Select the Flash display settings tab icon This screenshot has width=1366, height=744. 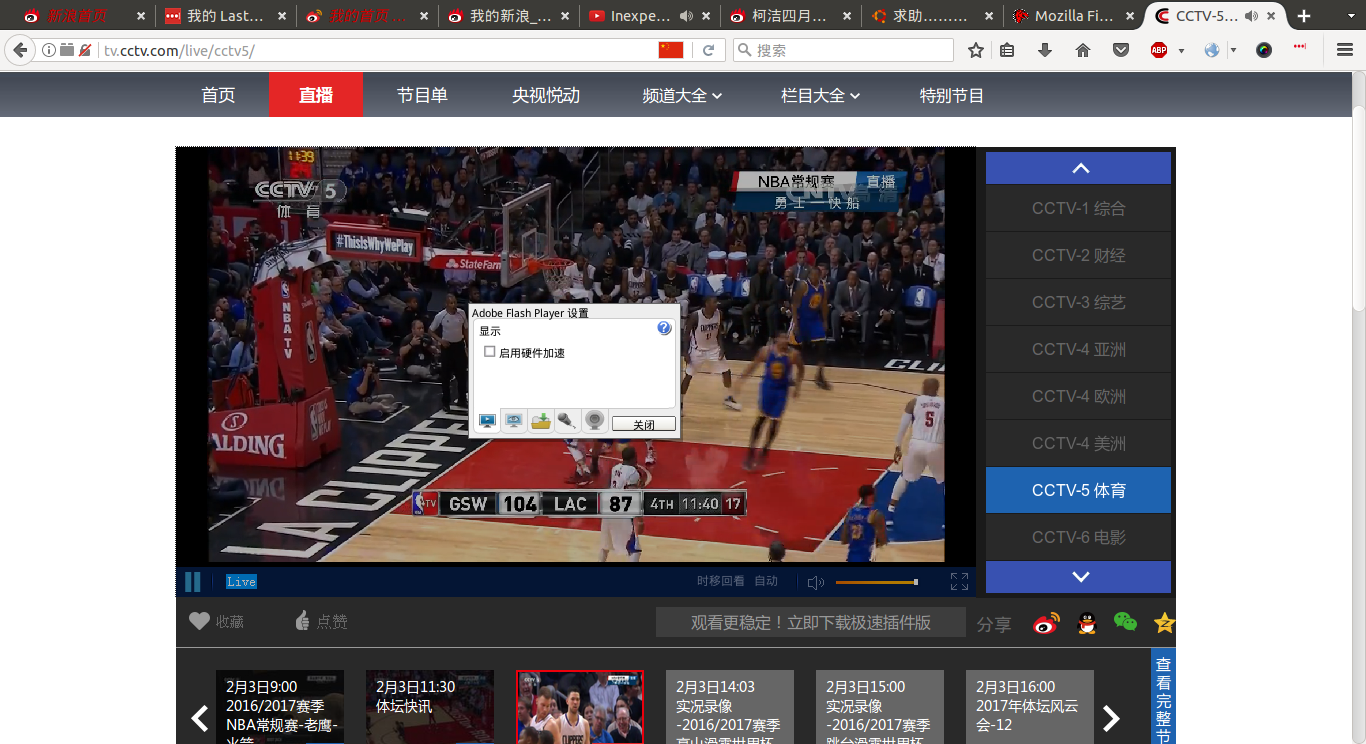click(487, 421)
